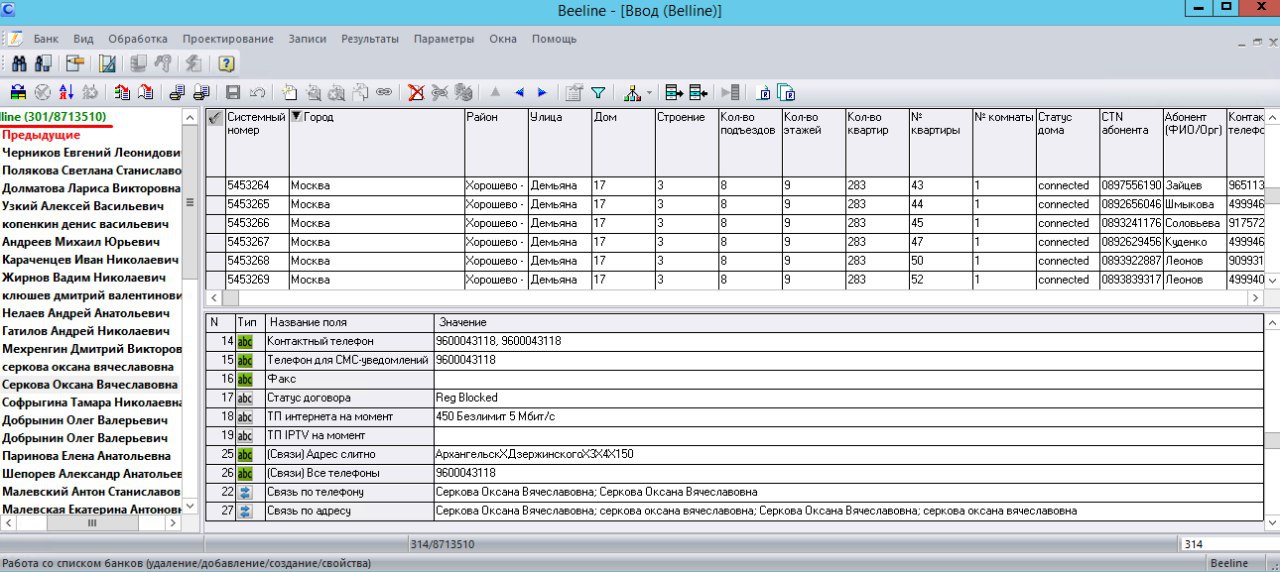Screen dimensions: 1280x572
Task: Delete record with the red X icon
Action: coord(416,92)
